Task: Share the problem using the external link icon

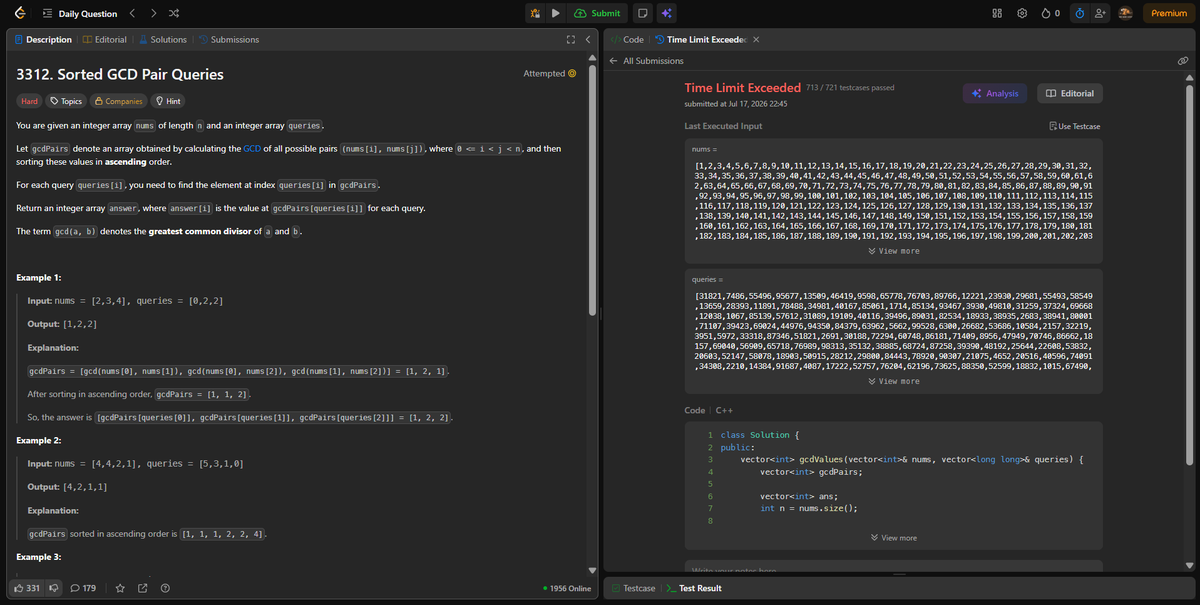Action: click(143, 588)
